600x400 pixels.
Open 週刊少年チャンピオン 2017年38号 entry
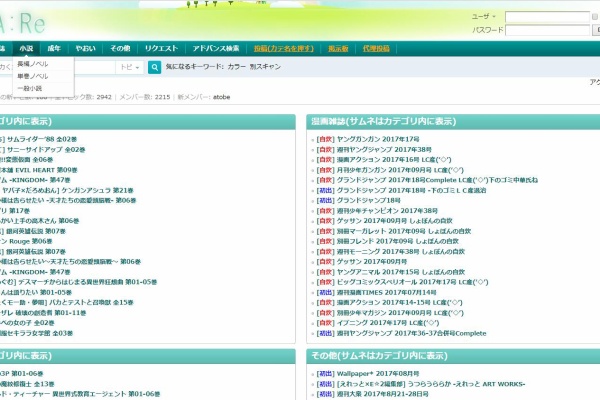tap(387, 211)
